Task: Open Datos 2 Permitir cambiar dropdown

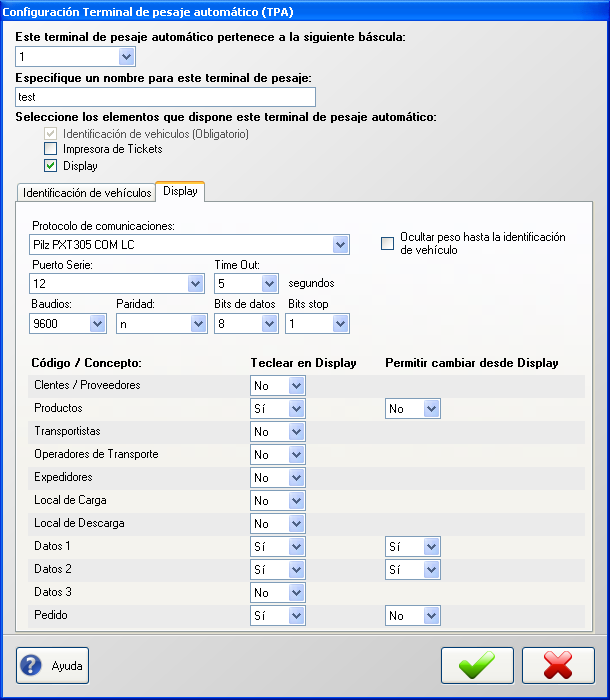Action: [x=413, y=570]
